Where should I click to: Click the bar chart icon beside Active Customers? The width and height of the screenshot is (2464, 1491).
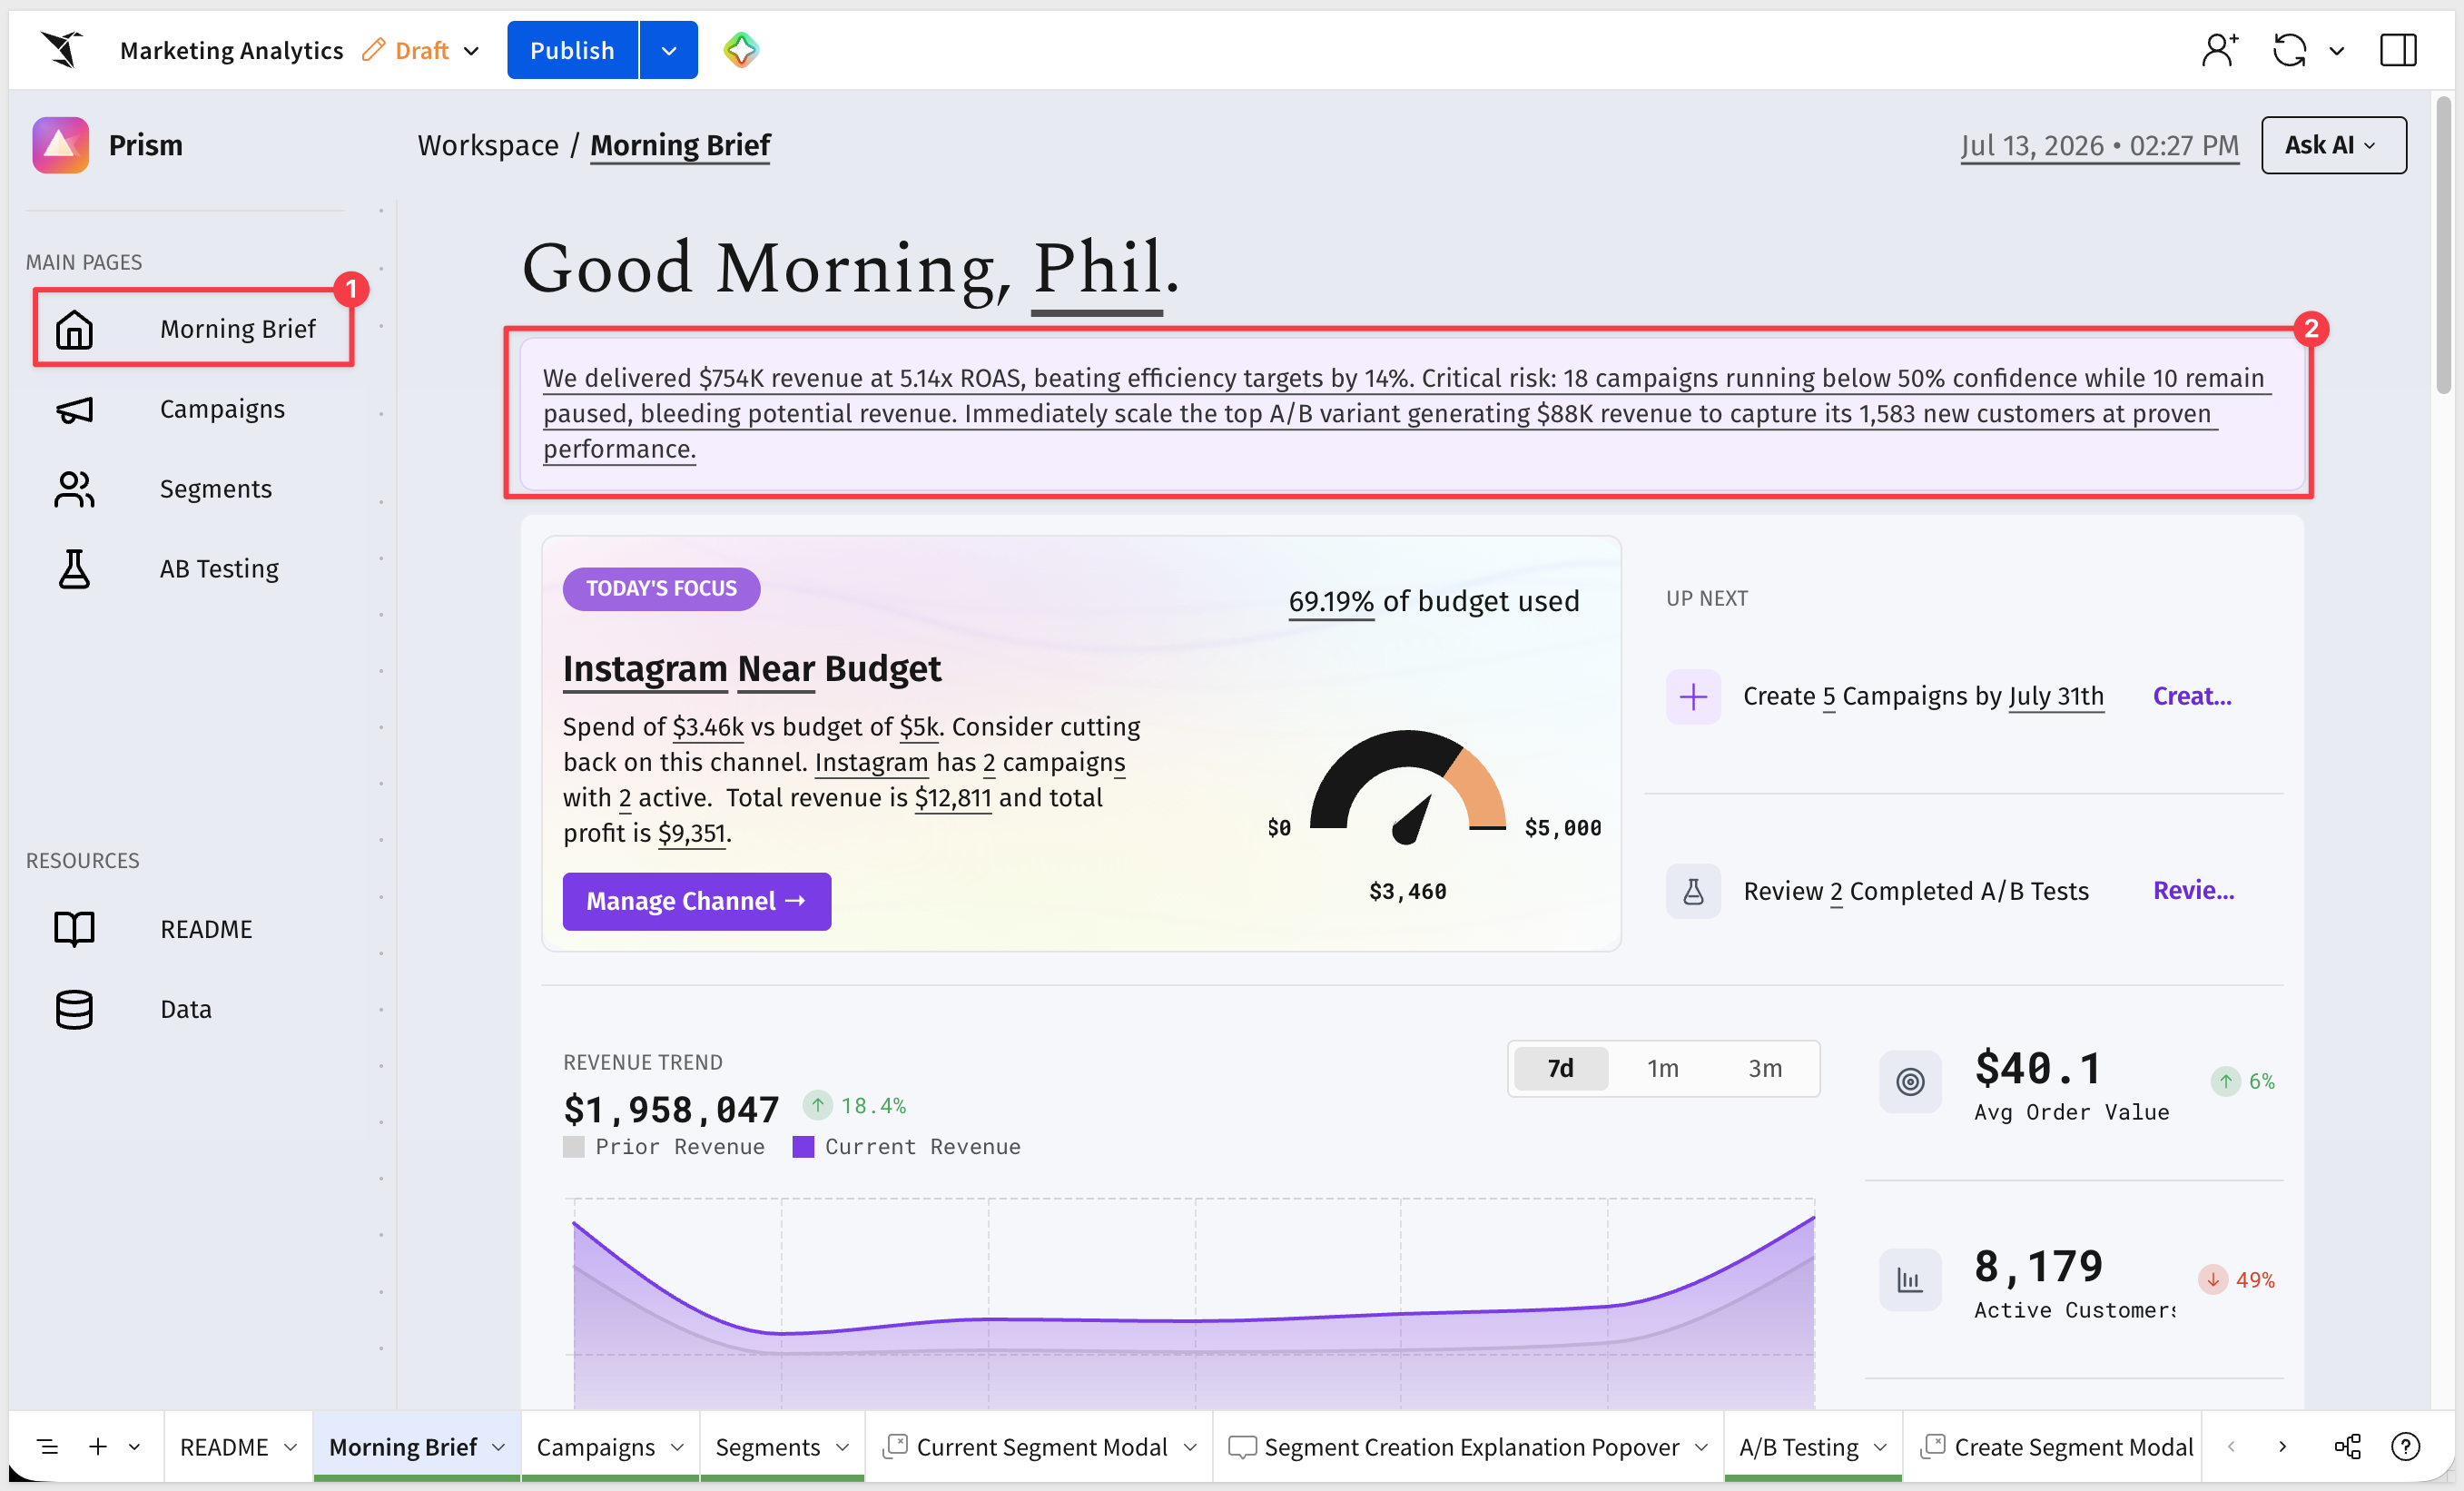[x=1910, y=1279]
